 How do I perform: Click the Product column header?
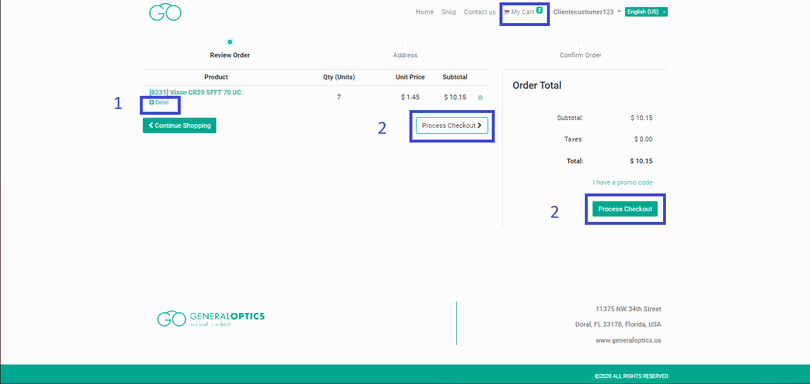tap(216, 77)
